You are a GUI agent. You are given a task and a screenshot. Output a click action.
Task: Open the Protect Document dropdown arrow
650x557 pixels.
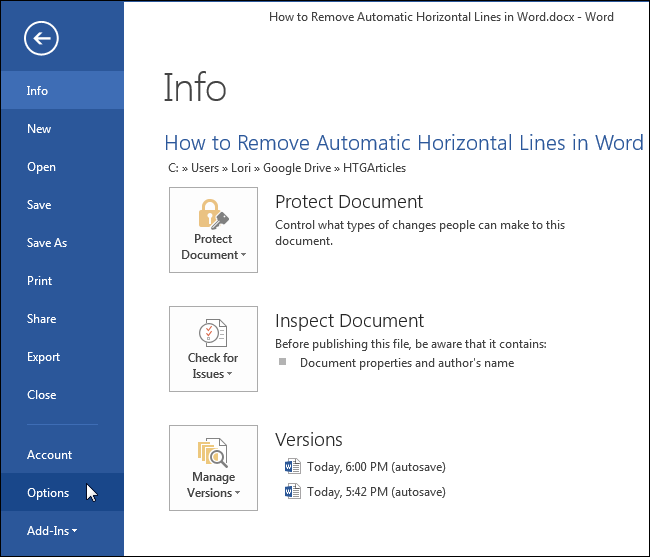pos(242,256)
